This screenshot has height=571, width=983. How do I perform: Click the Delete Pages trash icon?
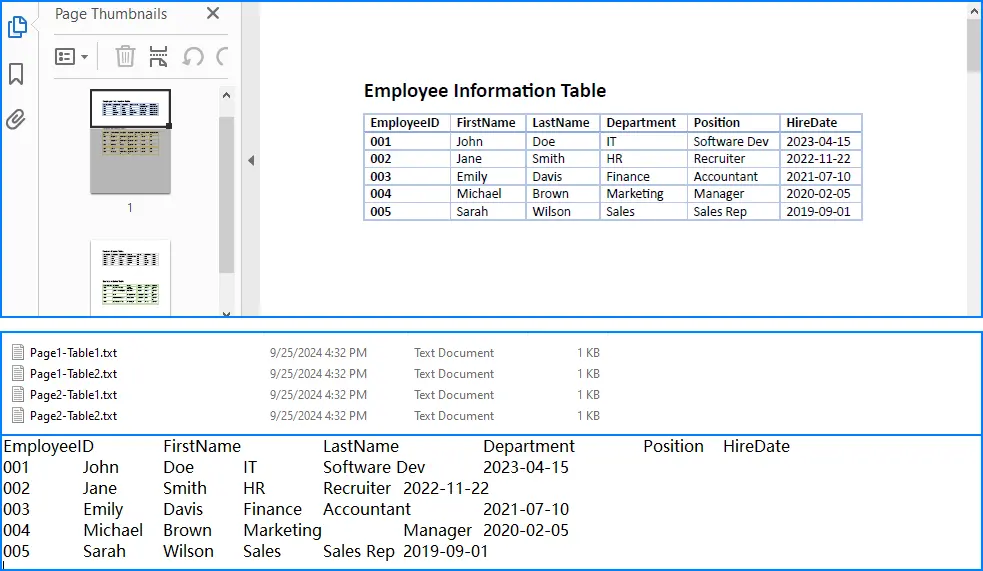[125, 56]
